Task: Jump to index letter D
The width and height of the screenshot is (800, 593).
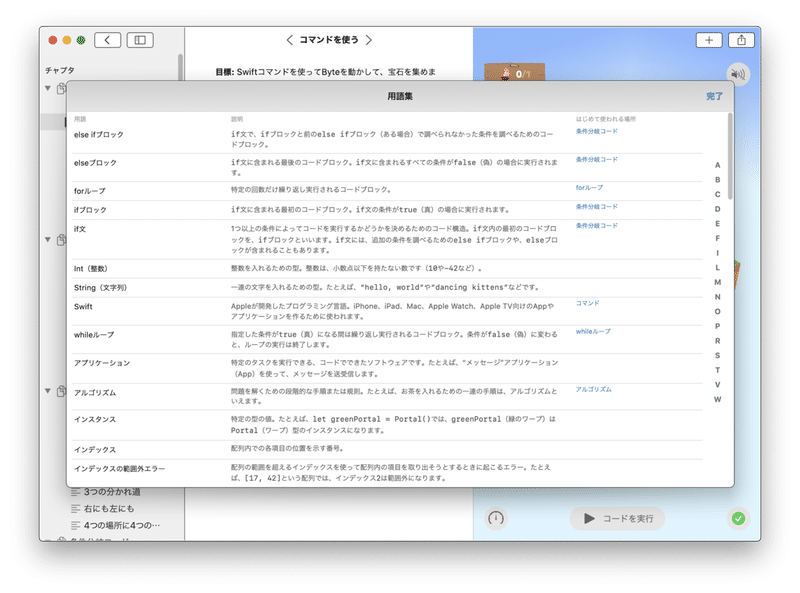Action: [717, 209]
